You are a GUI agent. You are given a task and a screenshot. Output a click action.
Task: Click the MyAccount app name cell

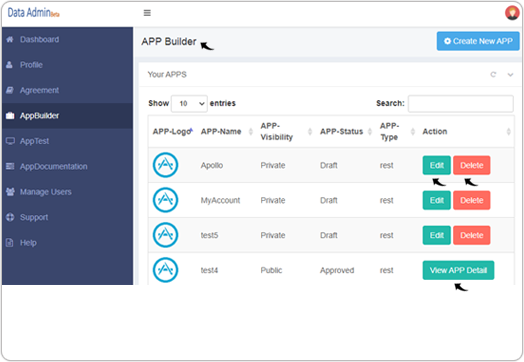coord(220,201)
